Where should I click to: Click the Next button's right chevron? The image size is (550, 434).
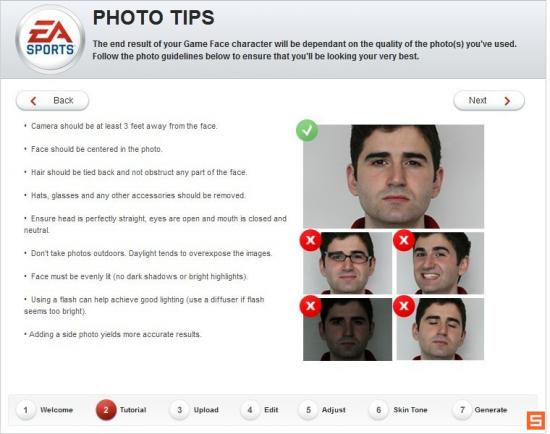(507, 101)
